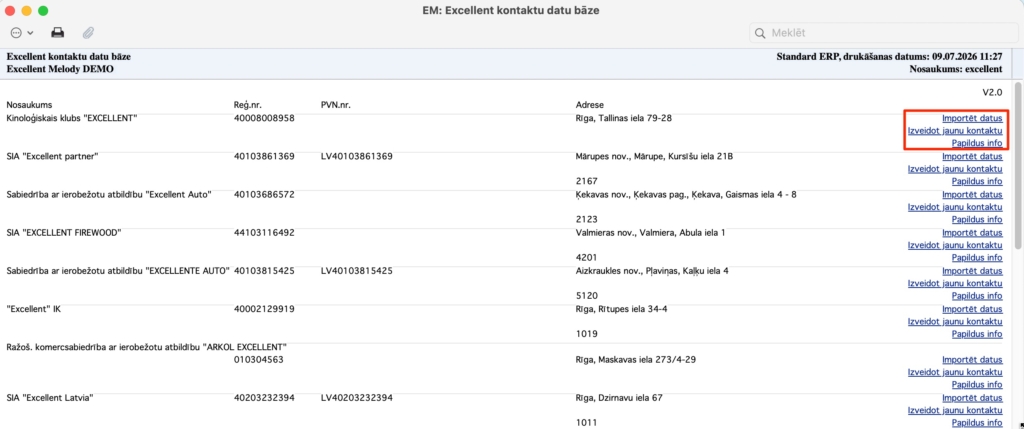
Task: Importēt datus for SIA "Excellent partner"
Action: tap(972, 156)
